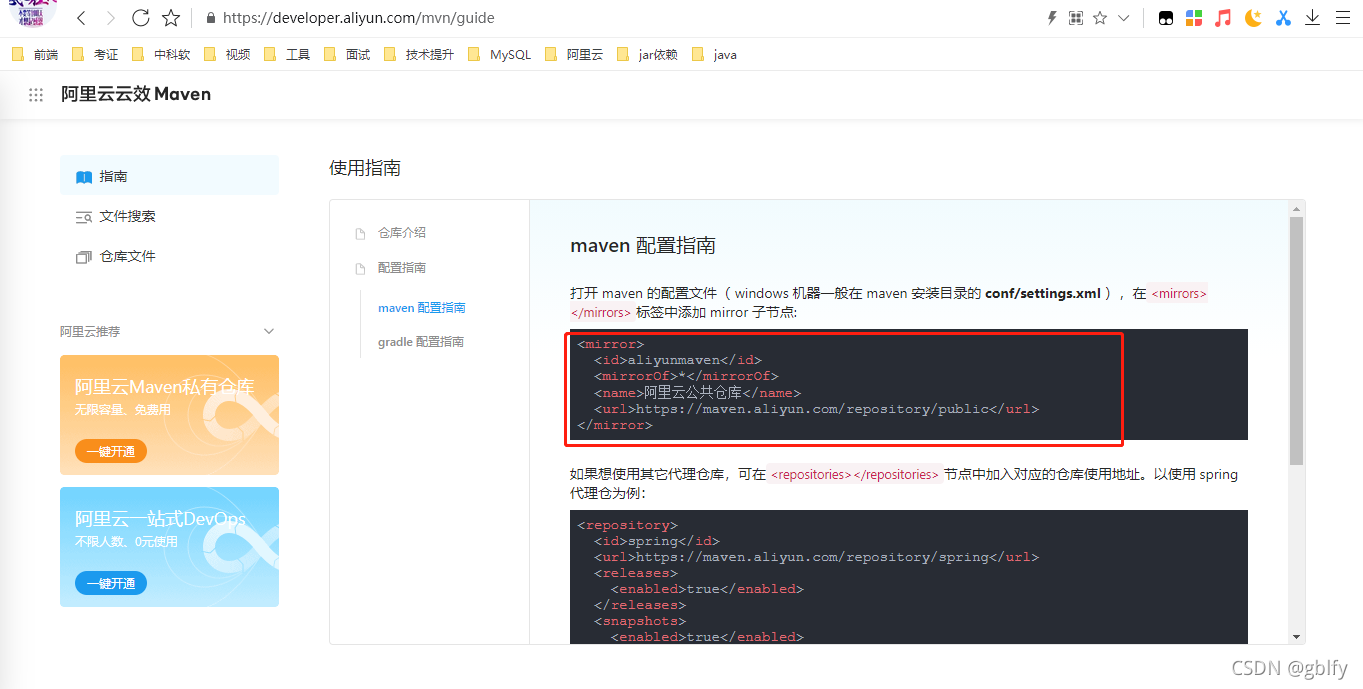Screen dimensions: 1363x689
Task: Click the 阿里云云效 Maven site title
Action: [x=136, y=94]
